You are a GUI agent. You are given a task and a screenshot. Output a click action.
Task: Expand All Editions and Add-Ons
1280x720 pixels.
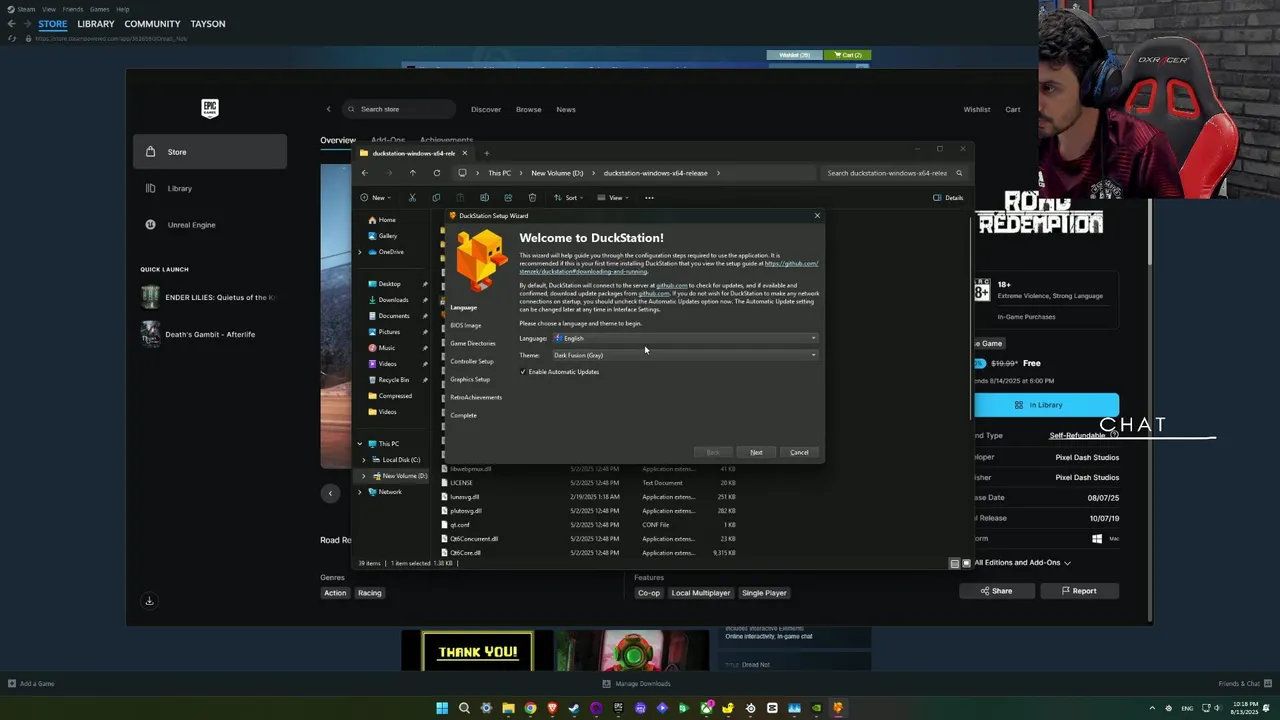[1022, 563]
